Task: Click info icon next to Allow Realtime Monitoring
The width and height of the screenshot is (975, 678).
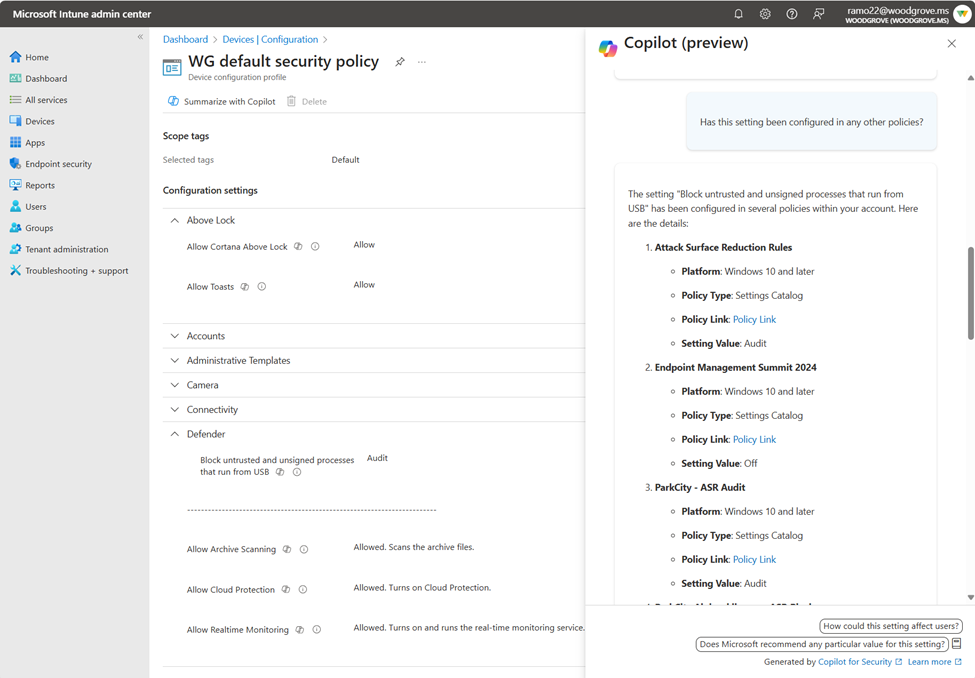Action: (x=317, y=629)
